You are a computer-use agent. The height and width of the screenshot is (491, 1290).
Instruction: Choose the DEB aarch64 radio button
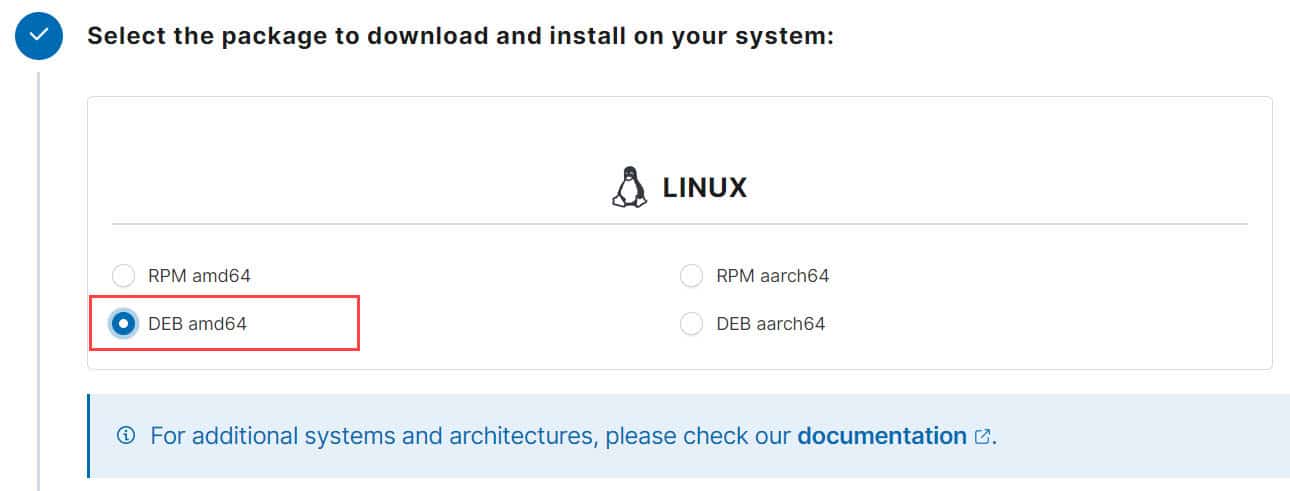click(691, 323)
